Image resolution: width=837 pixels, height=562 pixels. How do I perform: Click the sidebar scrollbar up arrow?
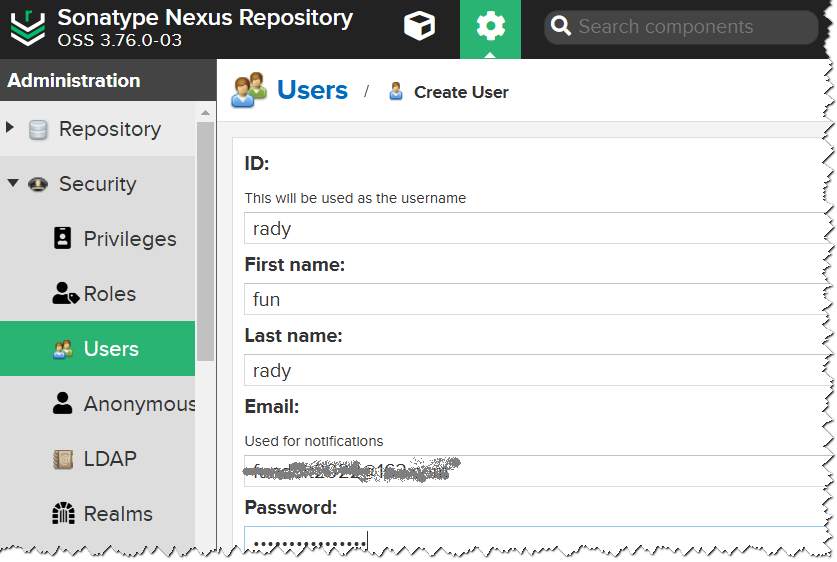tap(206, 113)
